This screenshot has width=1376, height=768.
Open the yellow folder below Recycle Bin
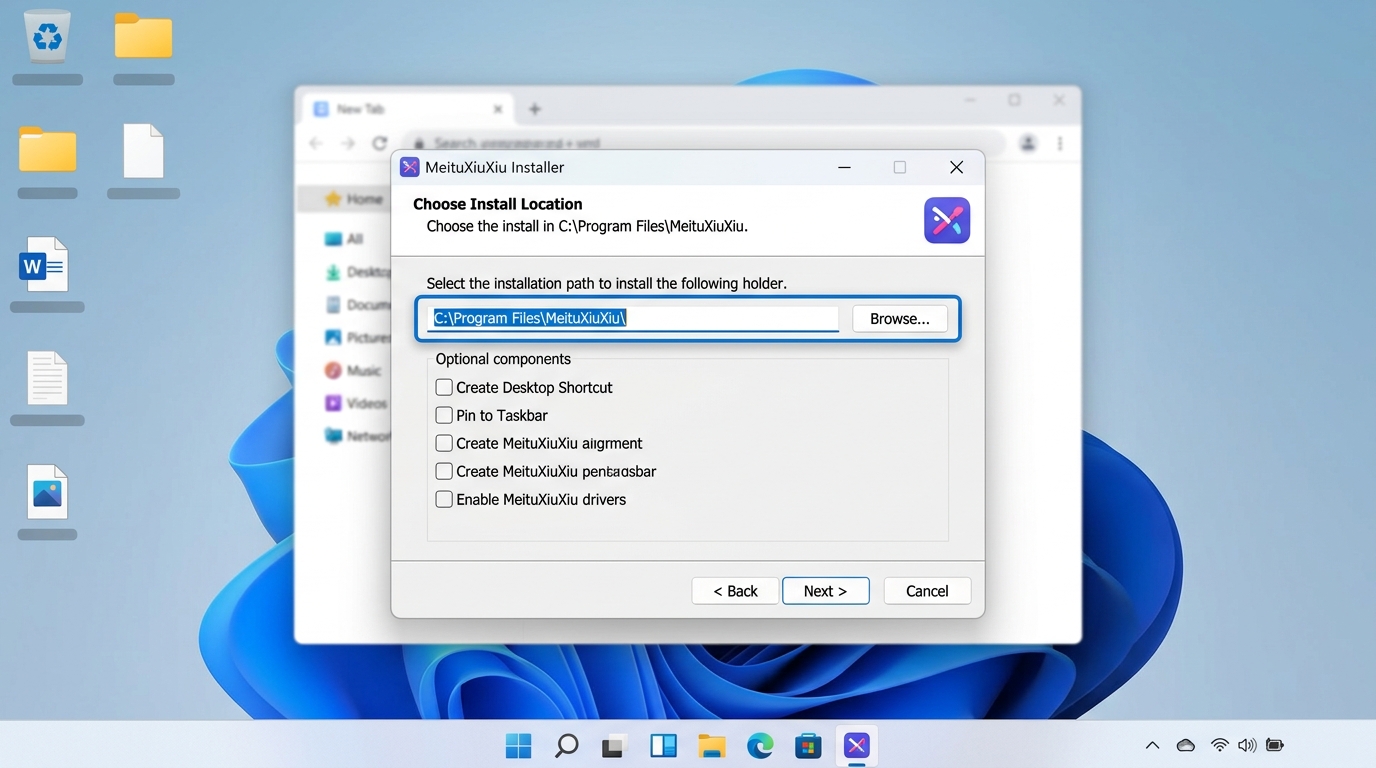(47, 150)
